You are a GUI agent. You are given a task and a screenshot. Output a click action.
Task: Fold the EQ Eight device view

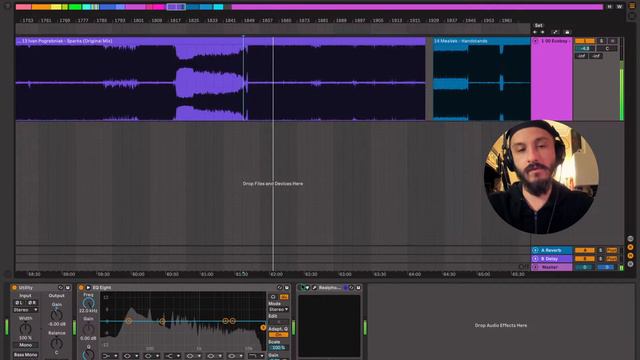[x=88, y=288]
